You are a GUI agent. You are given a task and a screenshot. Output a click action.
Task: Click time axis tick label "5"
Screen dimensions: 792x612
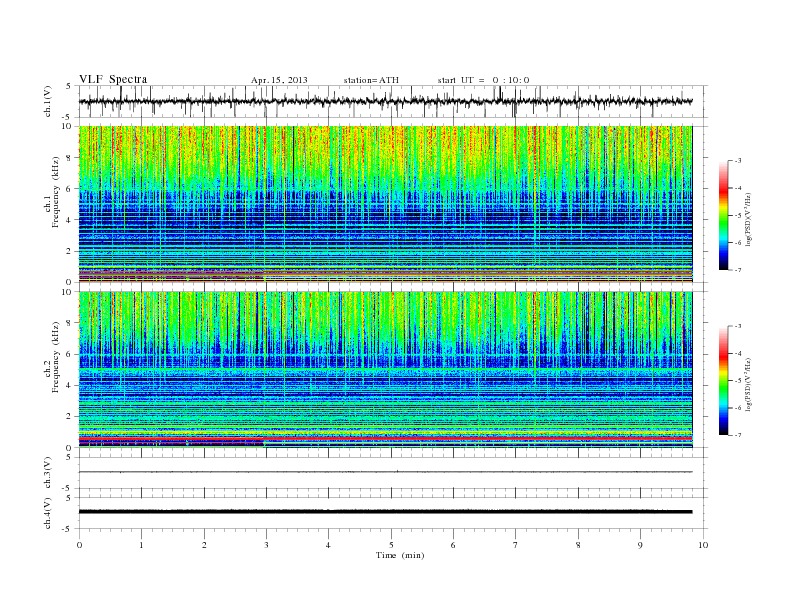coord(391,545)
